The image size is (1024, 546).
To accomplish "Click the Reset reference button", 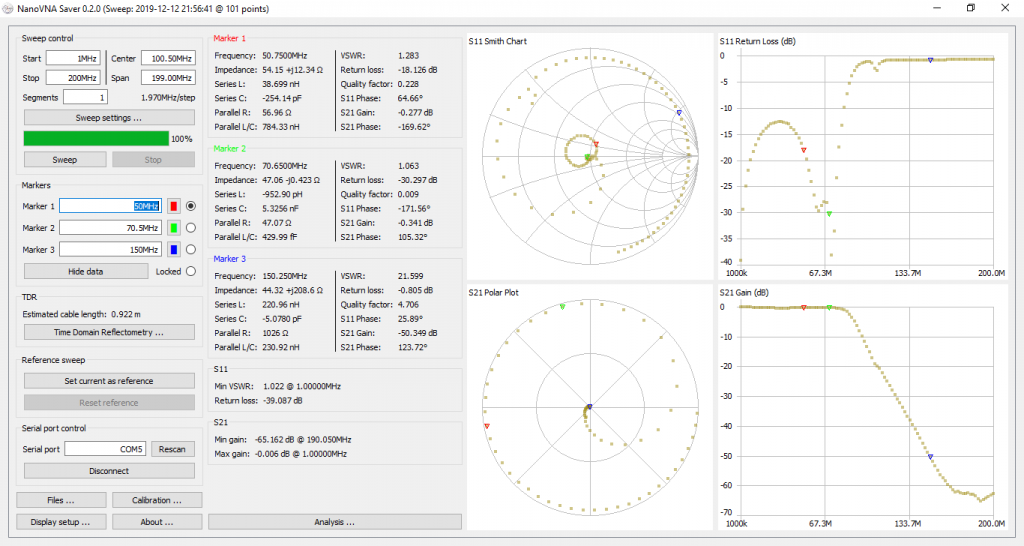I will pyautogui.click(x=109, y=402).
